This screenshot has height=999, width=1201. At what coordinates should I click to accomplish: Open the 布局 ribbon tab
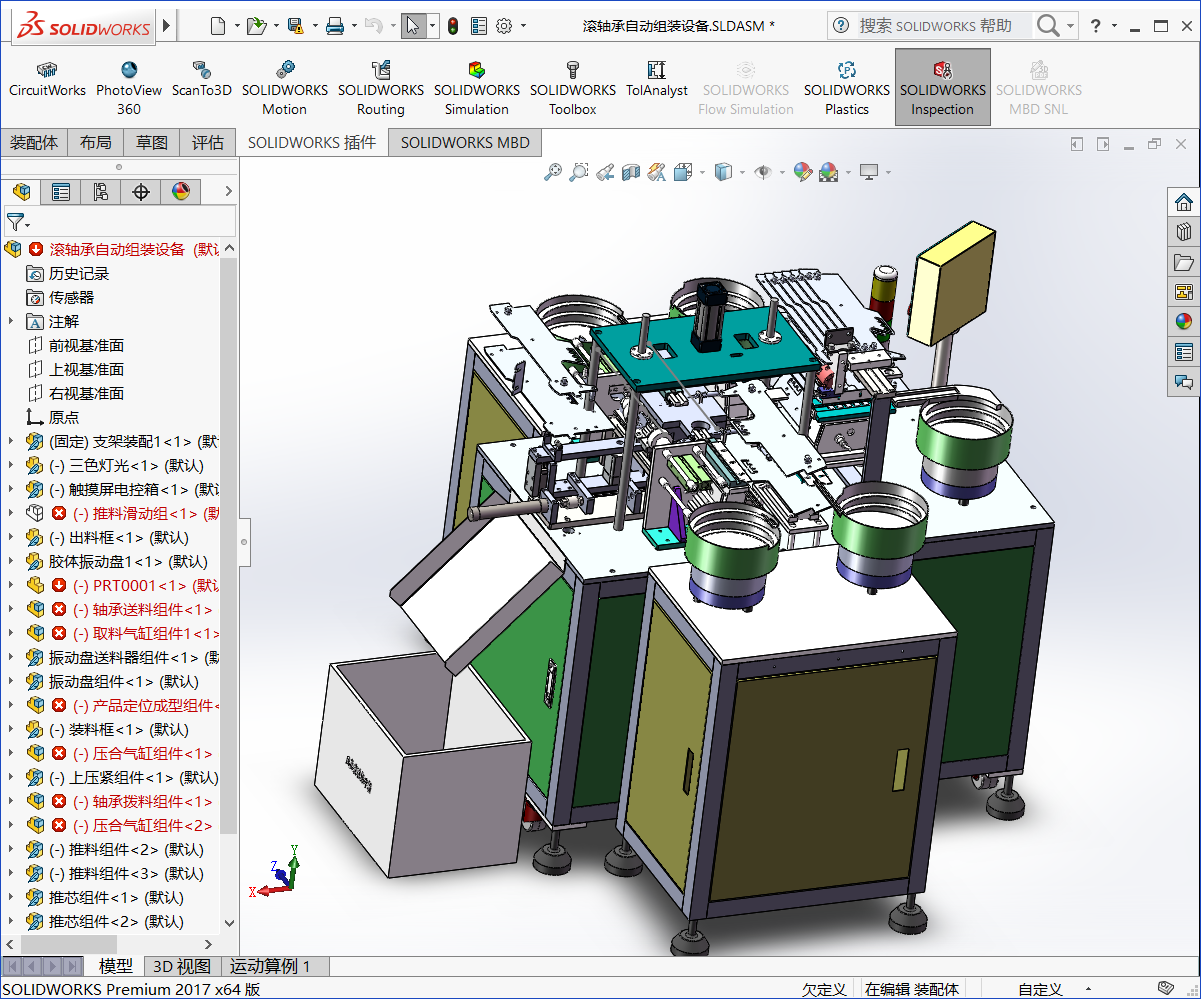coord(96,143)
